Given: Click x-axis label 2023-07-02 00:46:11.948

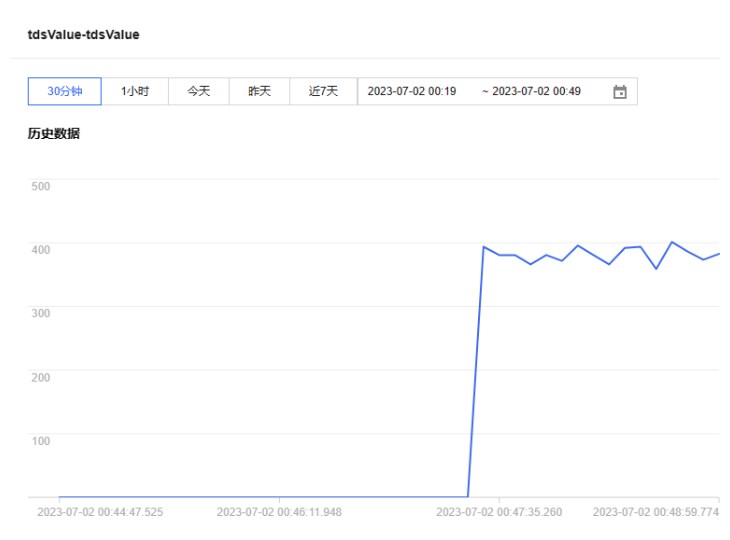Looking at the screenshot, I should pyautogui.click(x=279, y=512).
